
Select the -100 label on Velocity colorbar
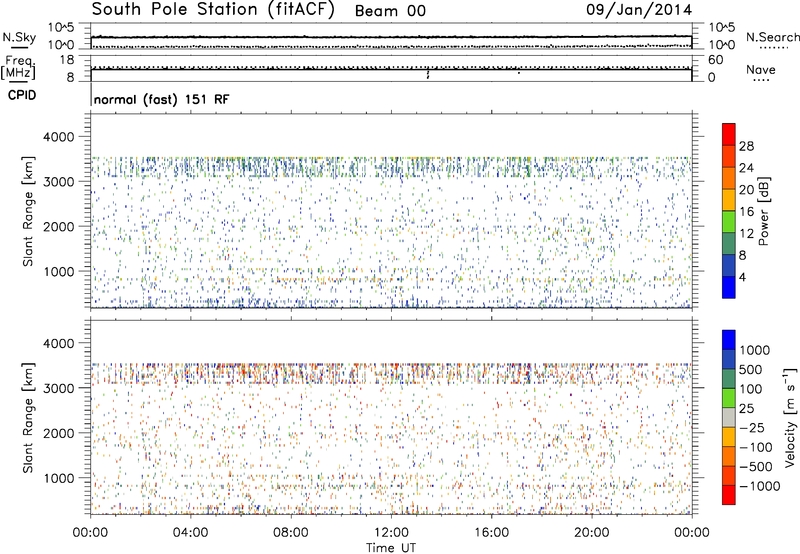point(756,447)
